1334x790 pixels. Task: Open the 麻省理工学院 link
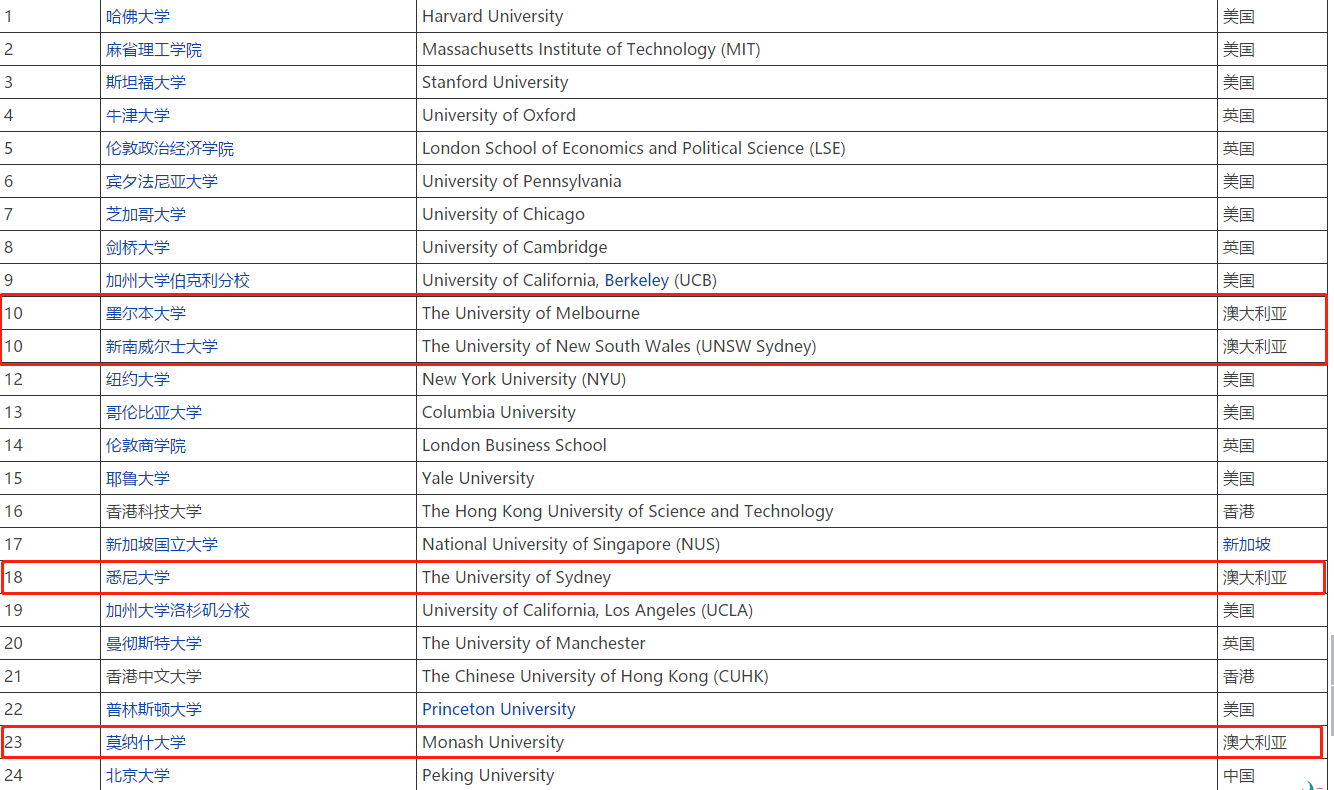point(154,49)
